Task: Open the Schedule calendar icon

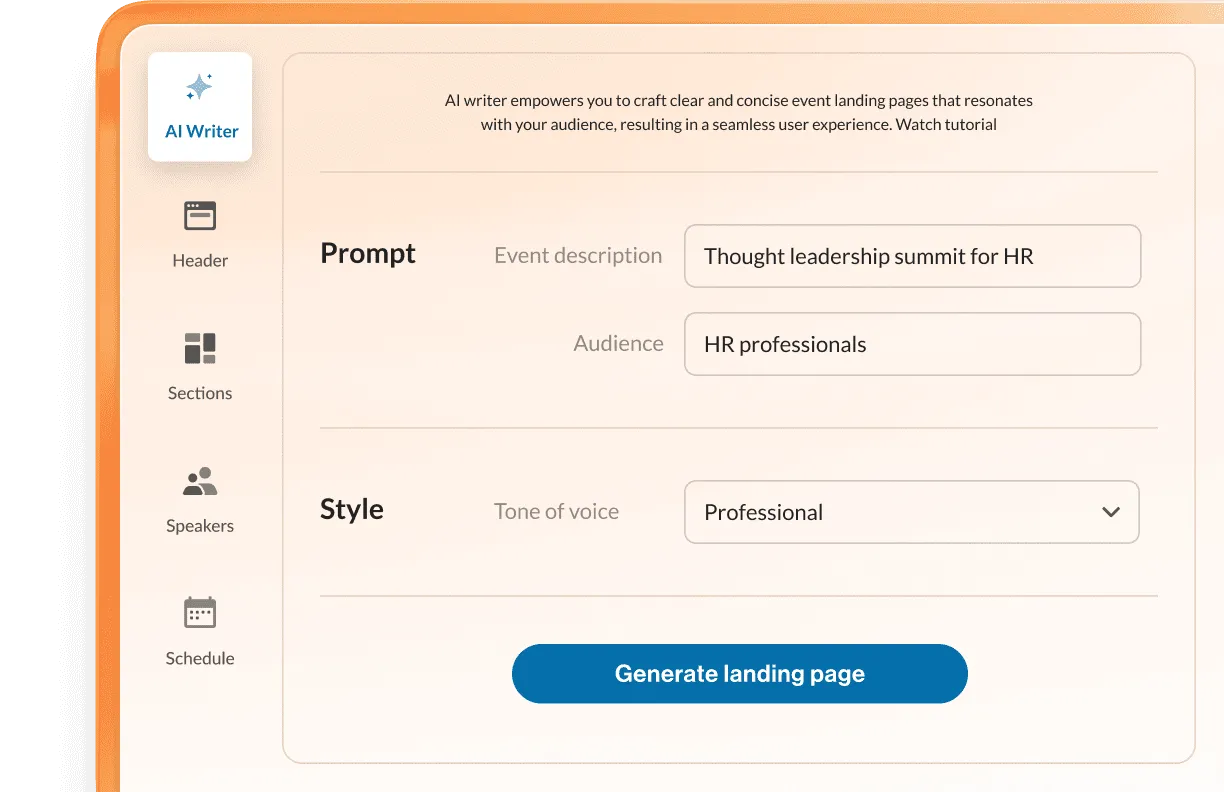Action: point(199,612)
